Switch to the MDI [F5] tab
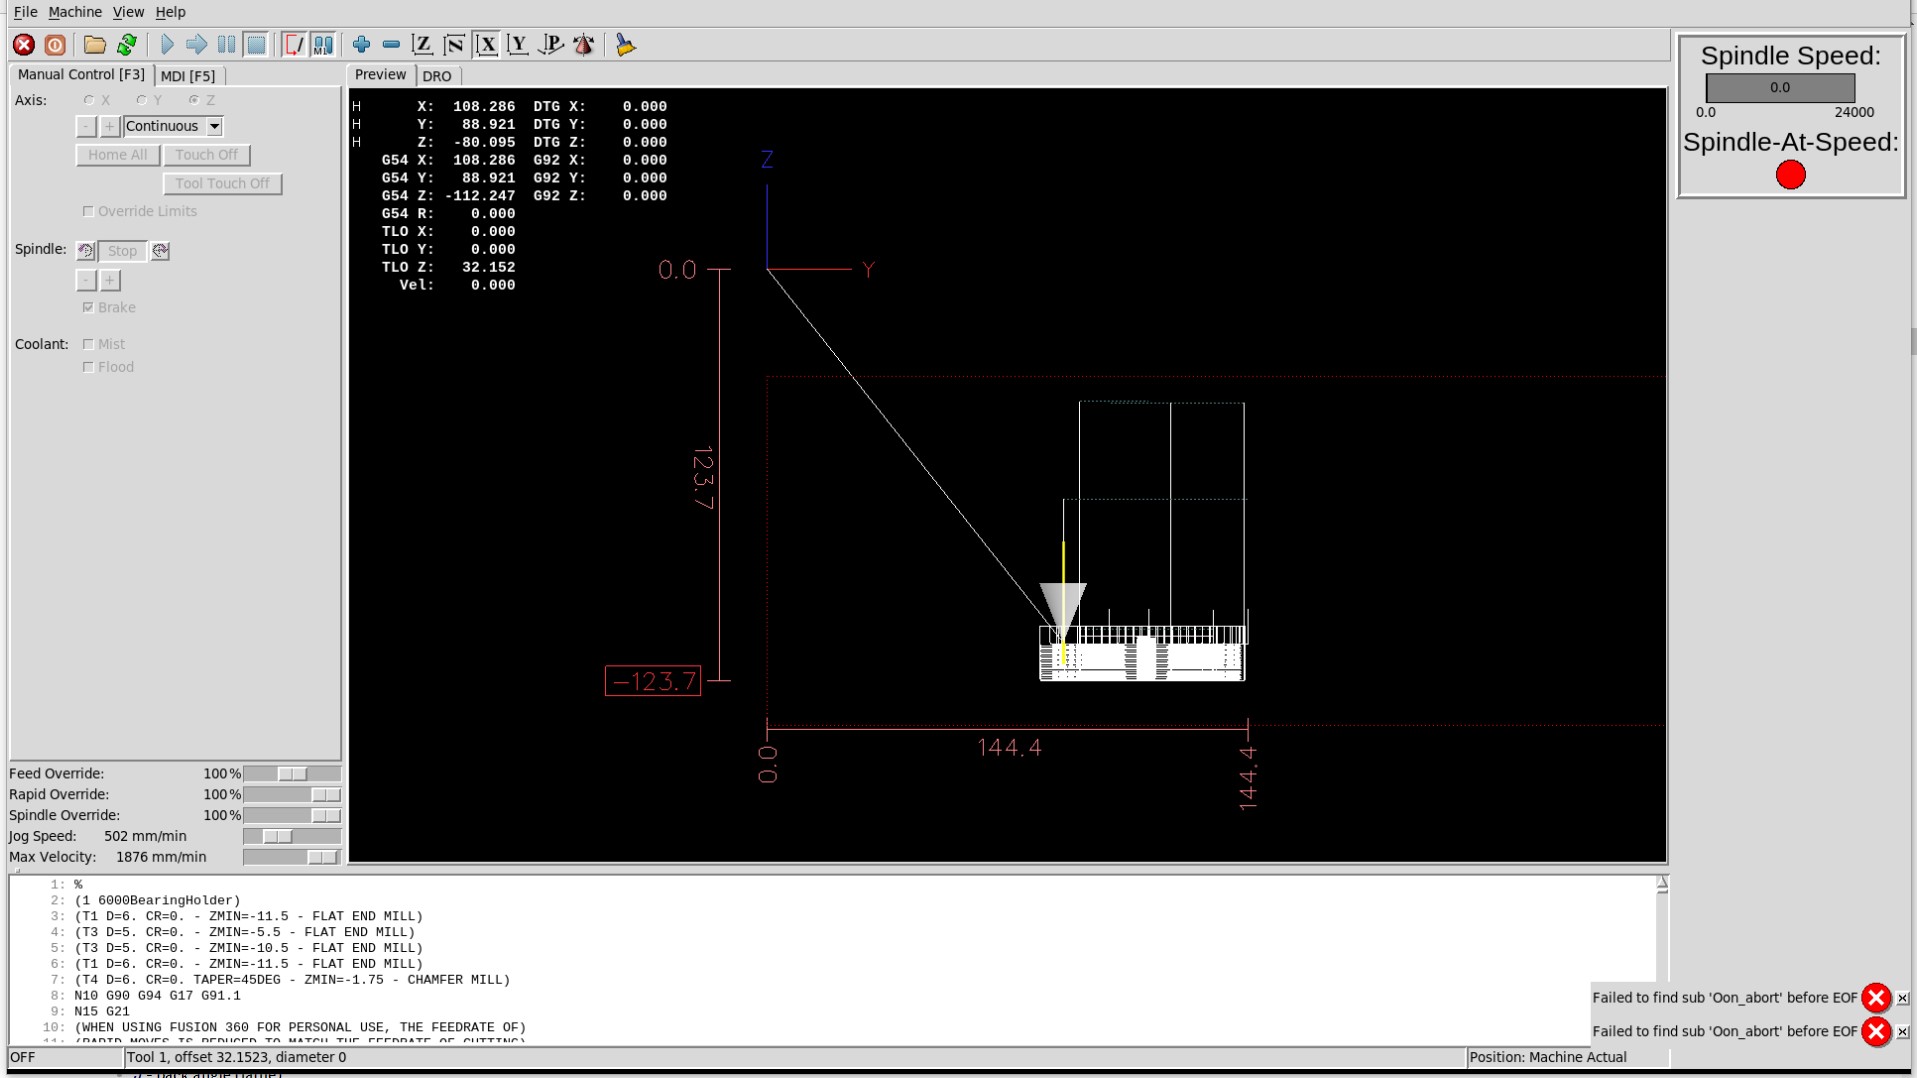Screen dimensions: 1917x1078 pos(188,76)
